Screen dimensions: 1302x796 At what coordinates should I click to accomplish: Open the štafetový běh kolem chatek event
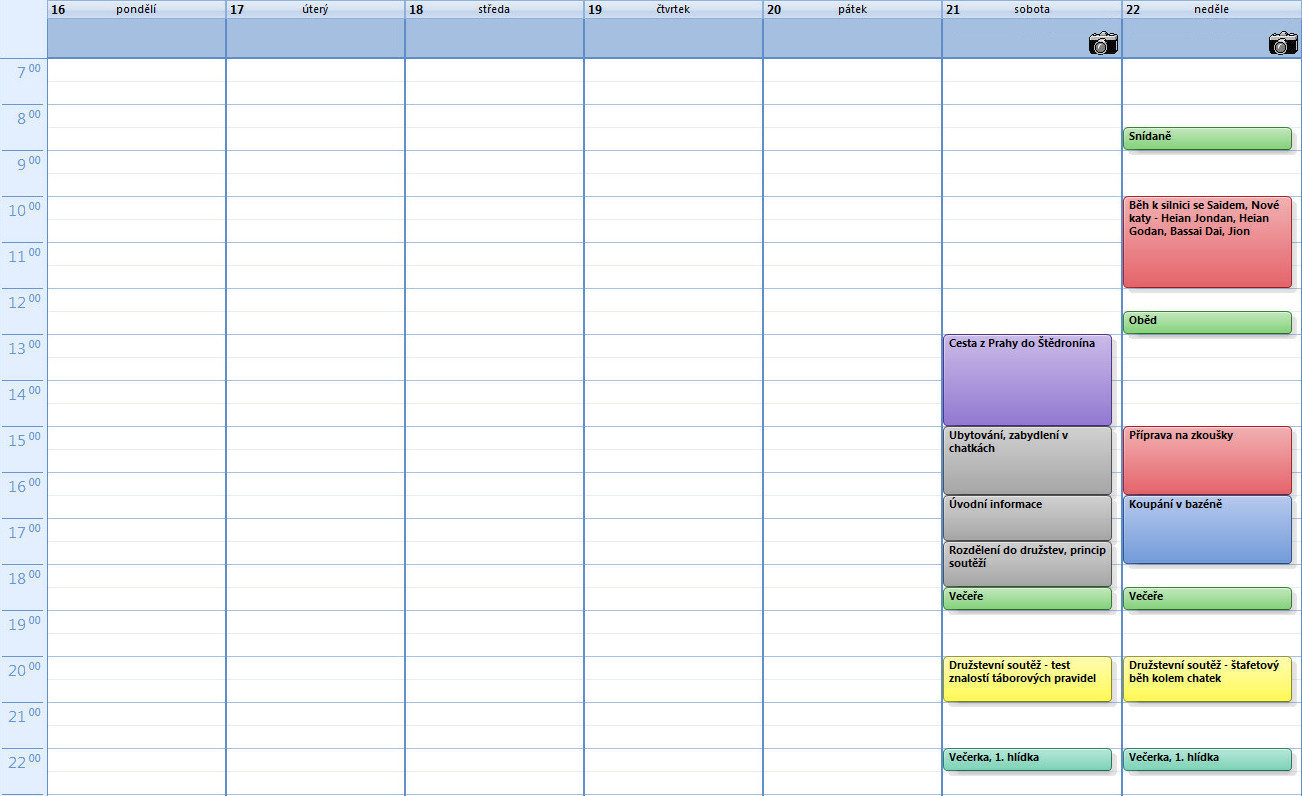(x=1207, y=678)
